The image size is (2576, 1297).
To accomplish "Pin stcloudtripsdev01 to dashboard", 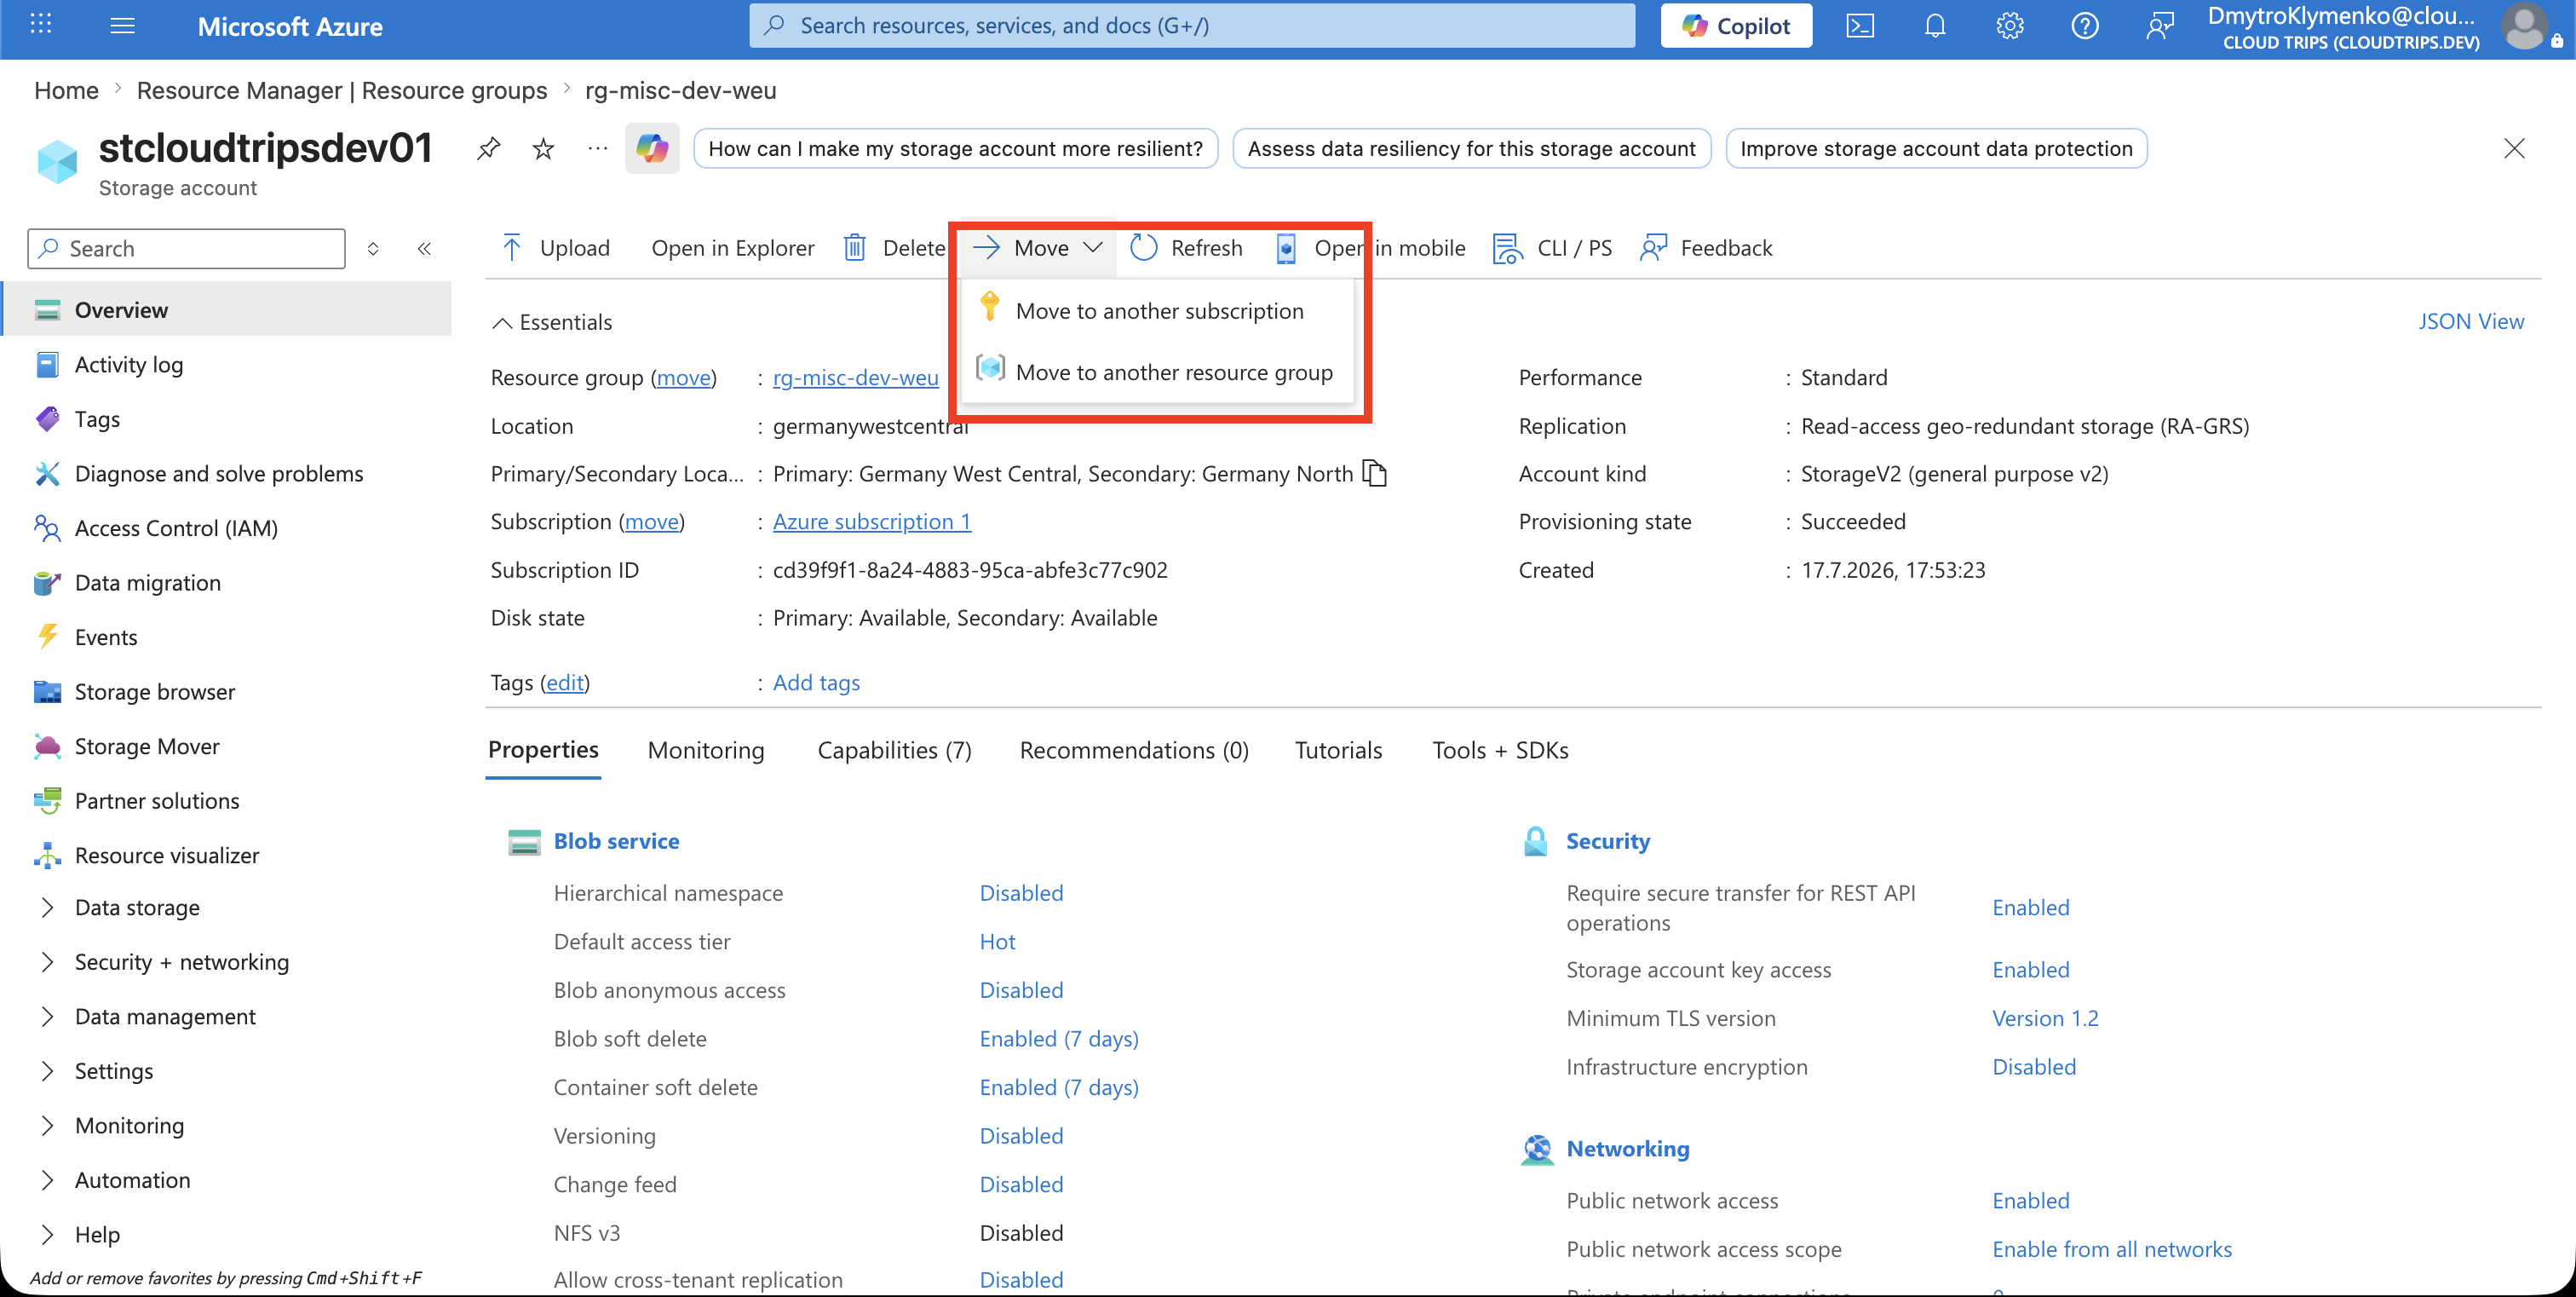I will (x=488, y=149).
